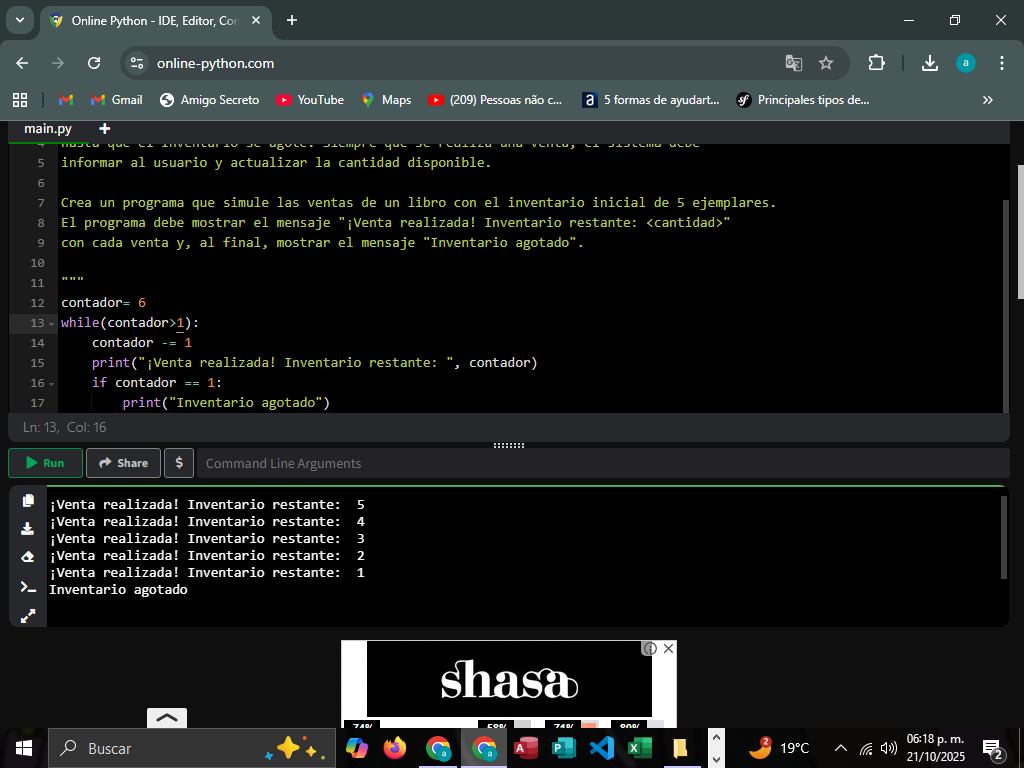This screenshot has height=768, width=1024.
Task: Collapse the if block on line 16
Action: pyautogui.click(x=51, y=384)
